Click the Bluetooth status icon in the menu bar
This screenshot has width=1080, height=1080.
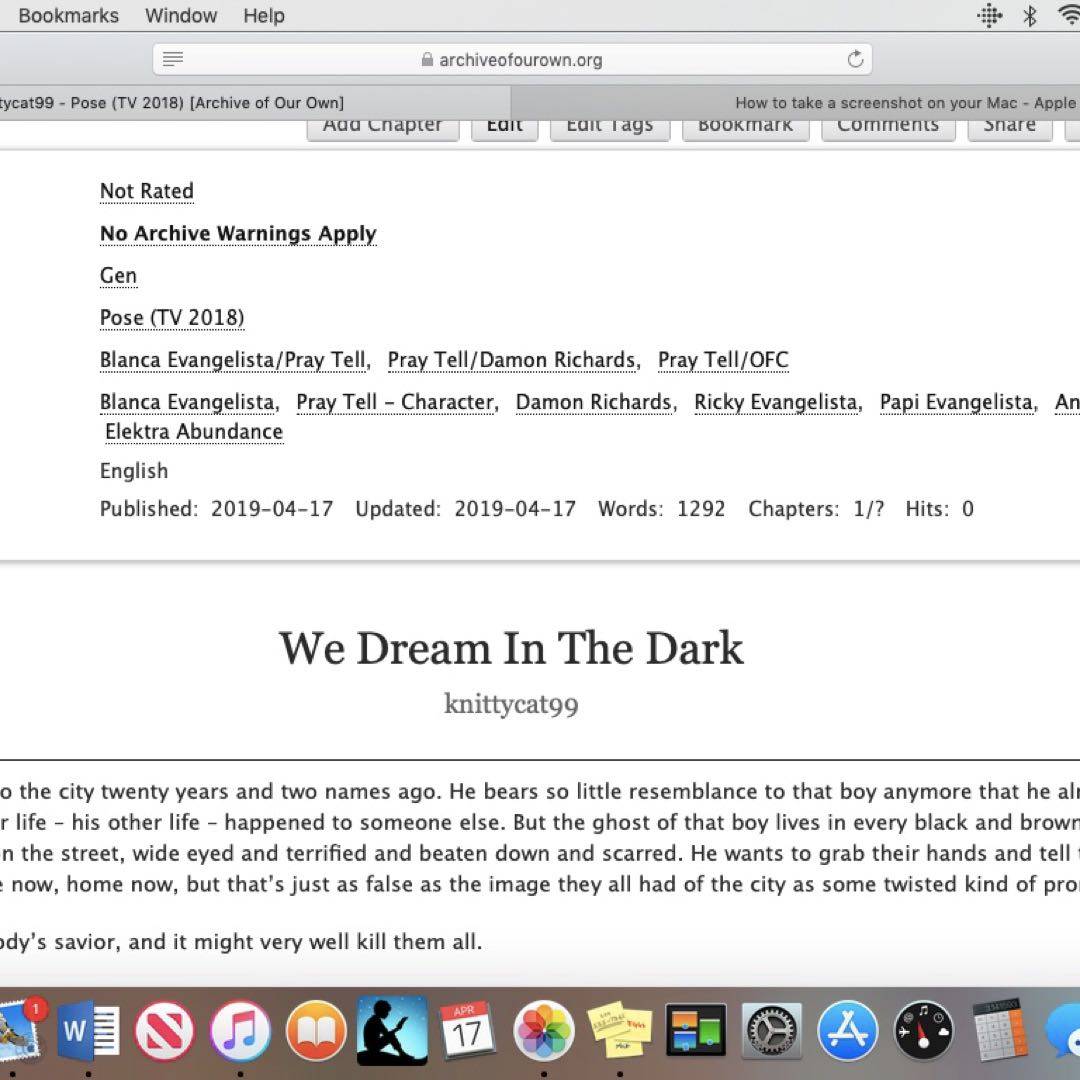(x=1029, y=16)
